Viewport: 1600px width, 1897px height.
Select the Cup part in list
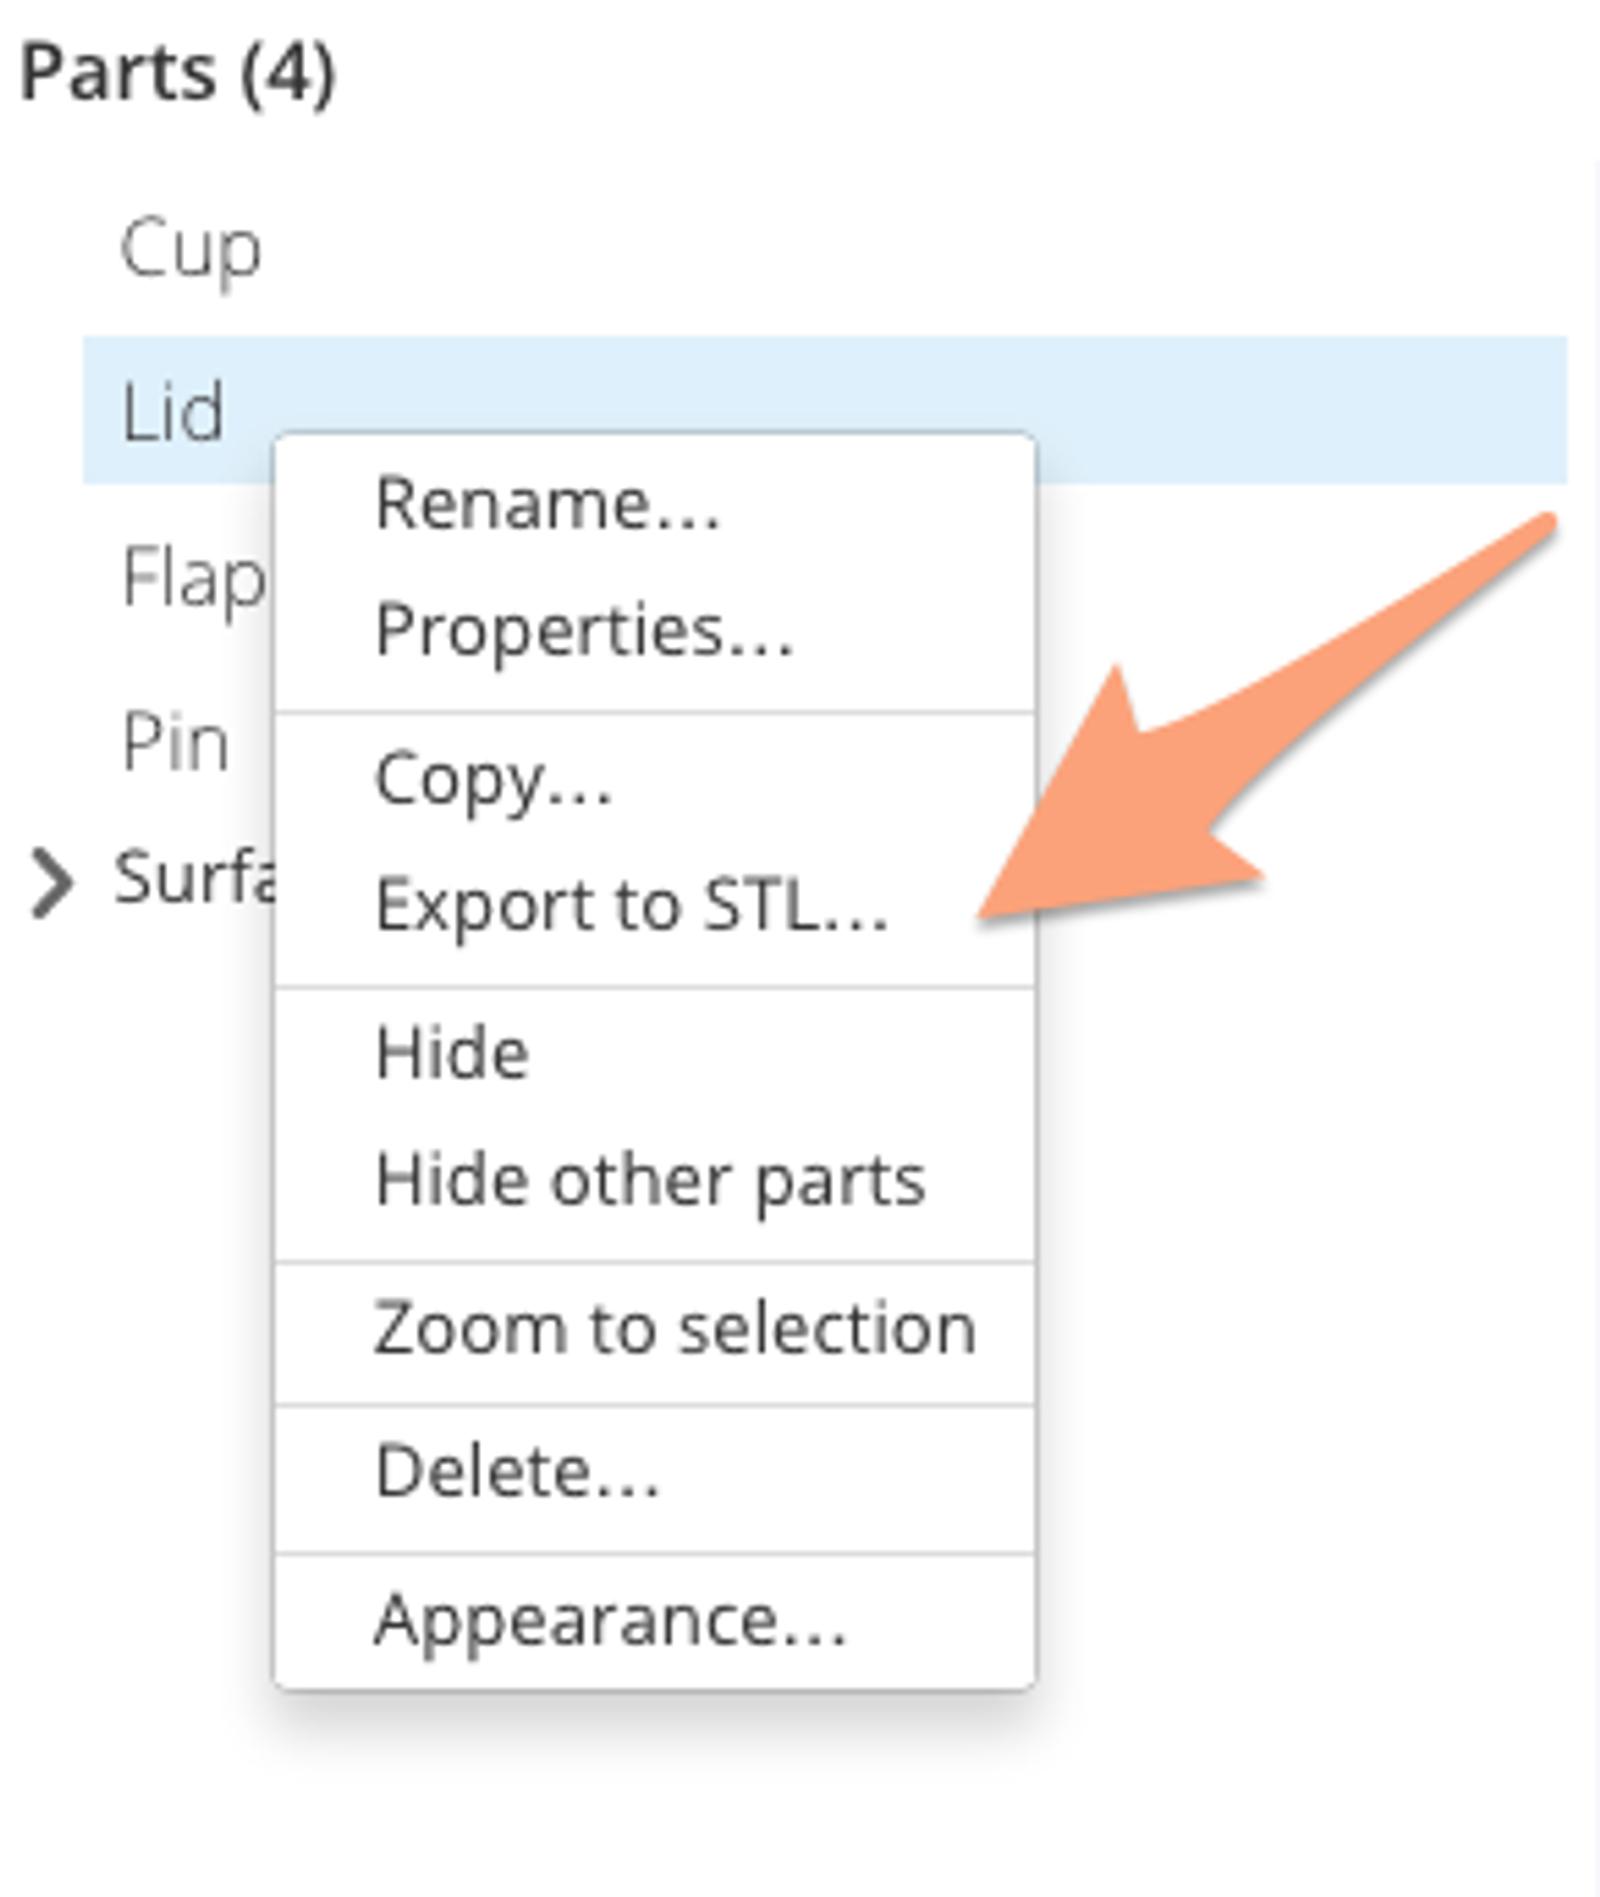click(x=191, y=248)
